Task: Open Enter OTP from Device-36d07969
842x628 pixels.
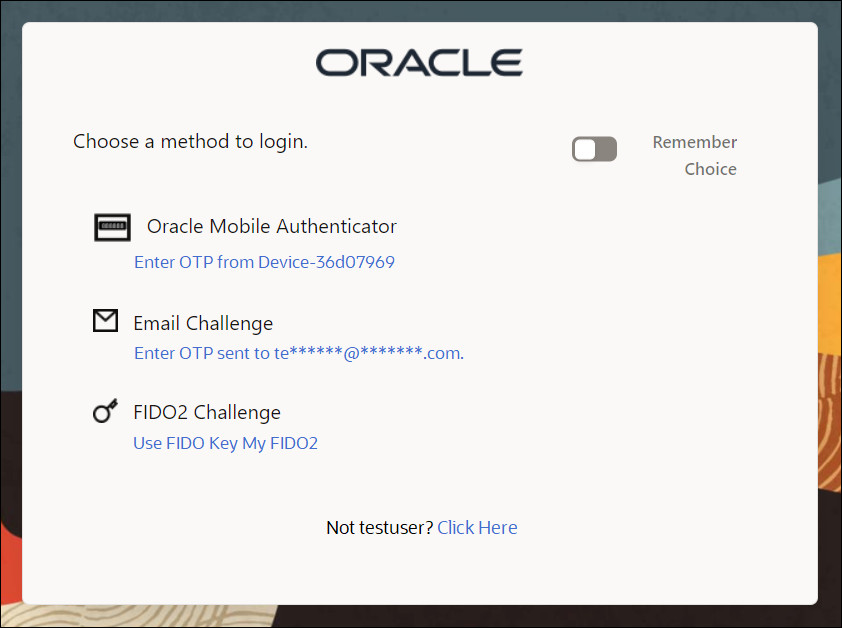Action: coord(264,261)
